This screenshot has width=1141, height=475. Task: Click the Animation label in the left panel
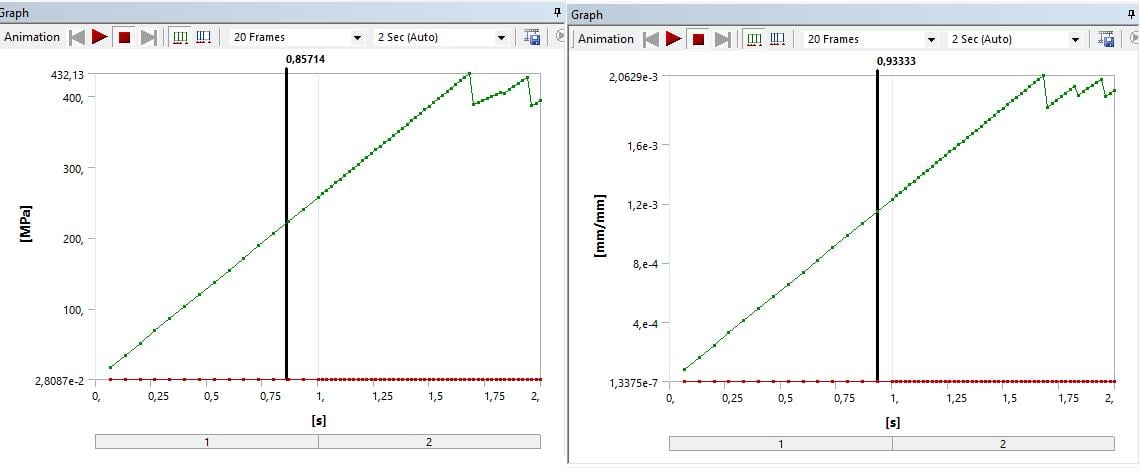click(x=32, y=37)
